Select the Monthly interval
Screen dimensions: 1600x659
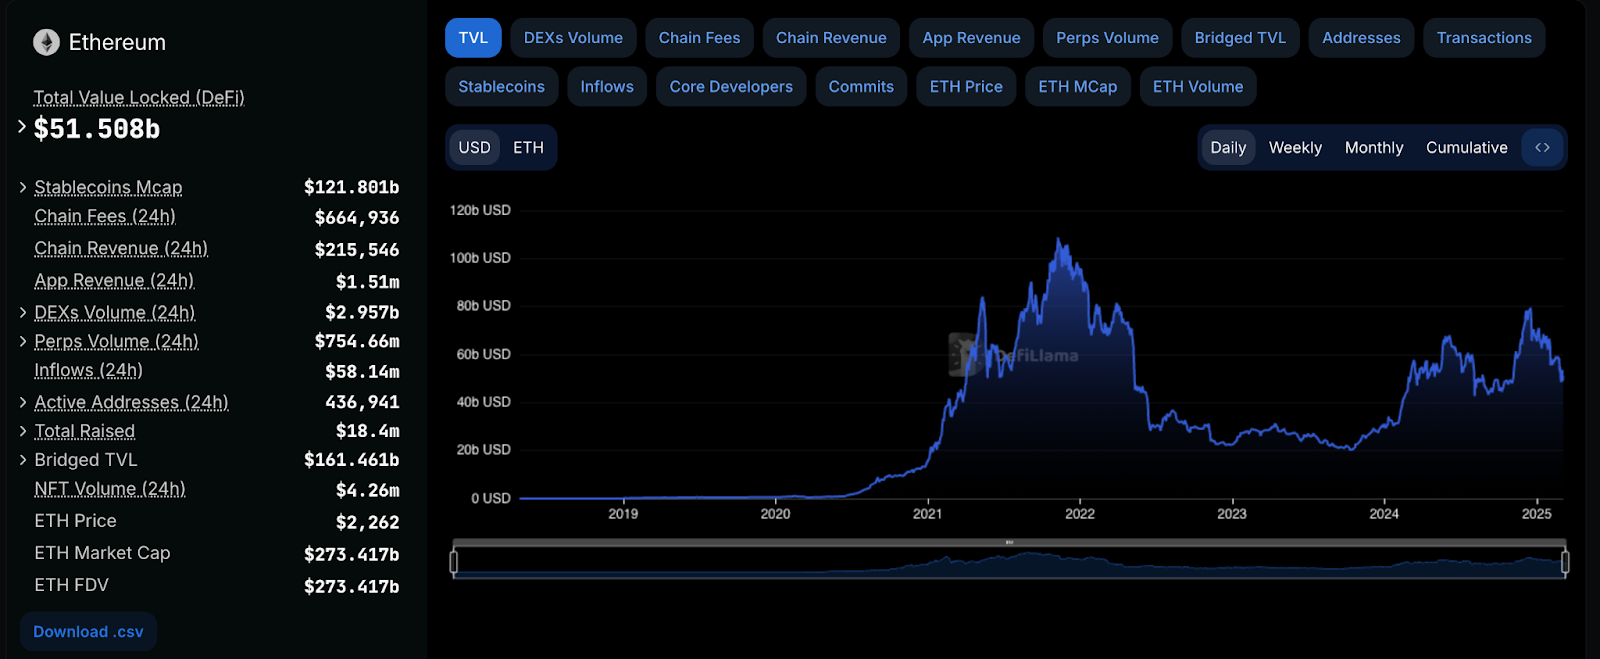click(x=1374, y=147)
